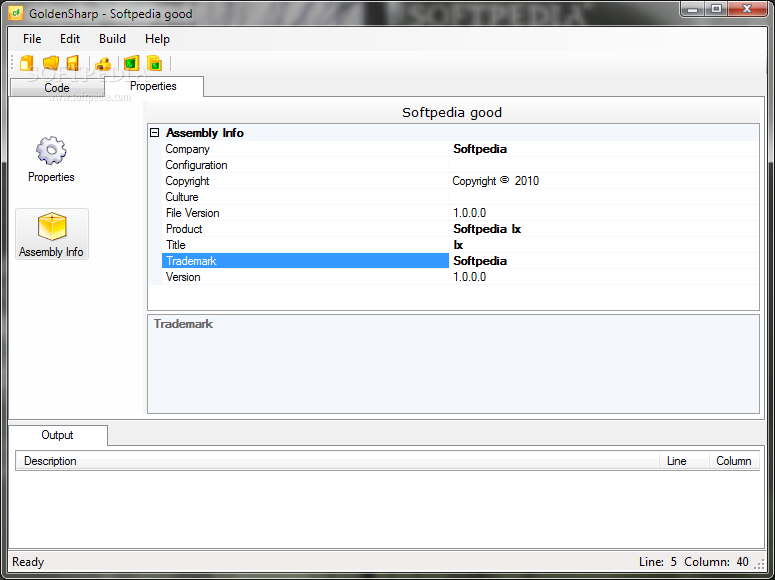Open the Edit menu
The height and width of the screenshot is (580, 775).
click(70, 39)
